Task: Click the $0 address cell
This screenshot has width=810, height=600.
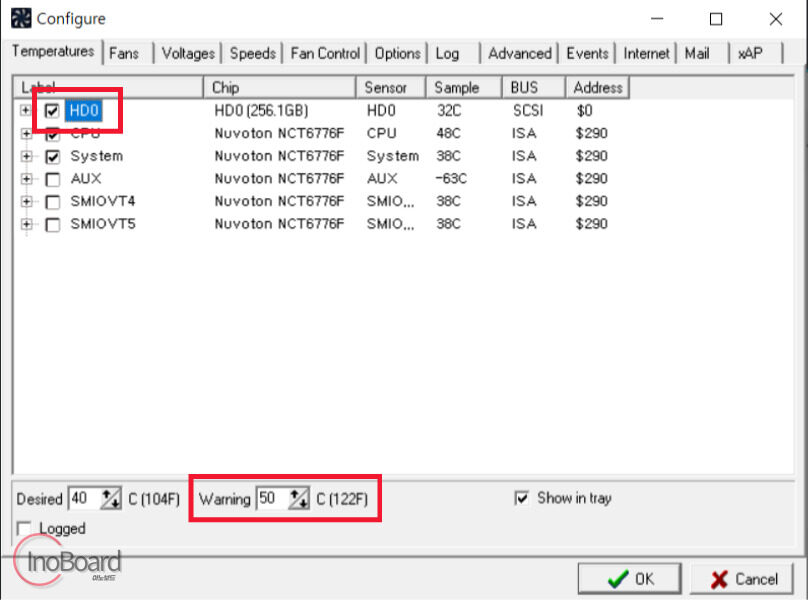Action: coord(584,111)
